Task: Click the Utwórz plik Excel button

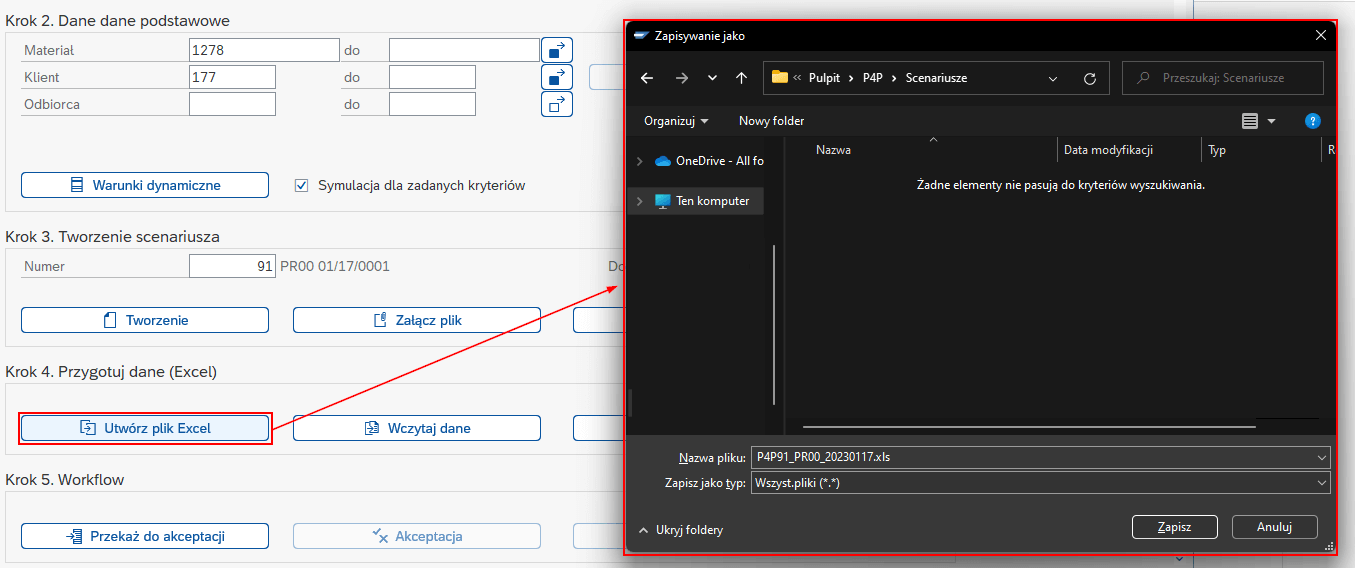Action: (145, 428)
